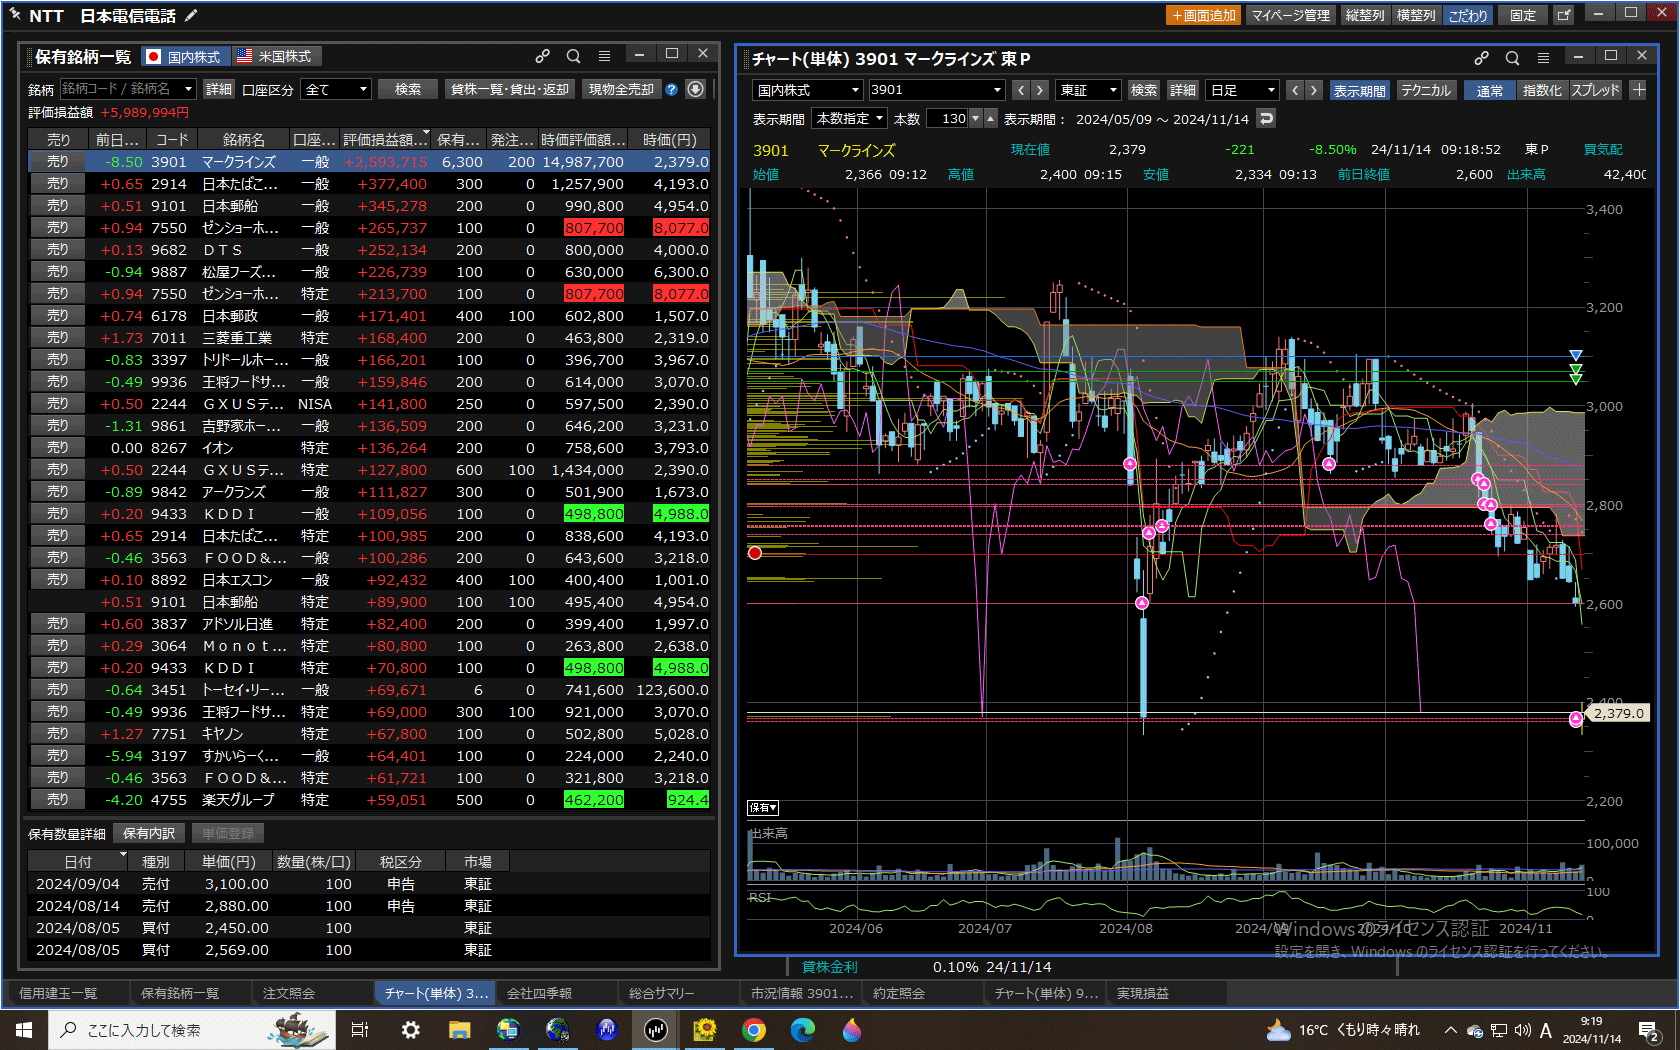Click the pop-out window icon in top bar

click(x=1564, y=15)
